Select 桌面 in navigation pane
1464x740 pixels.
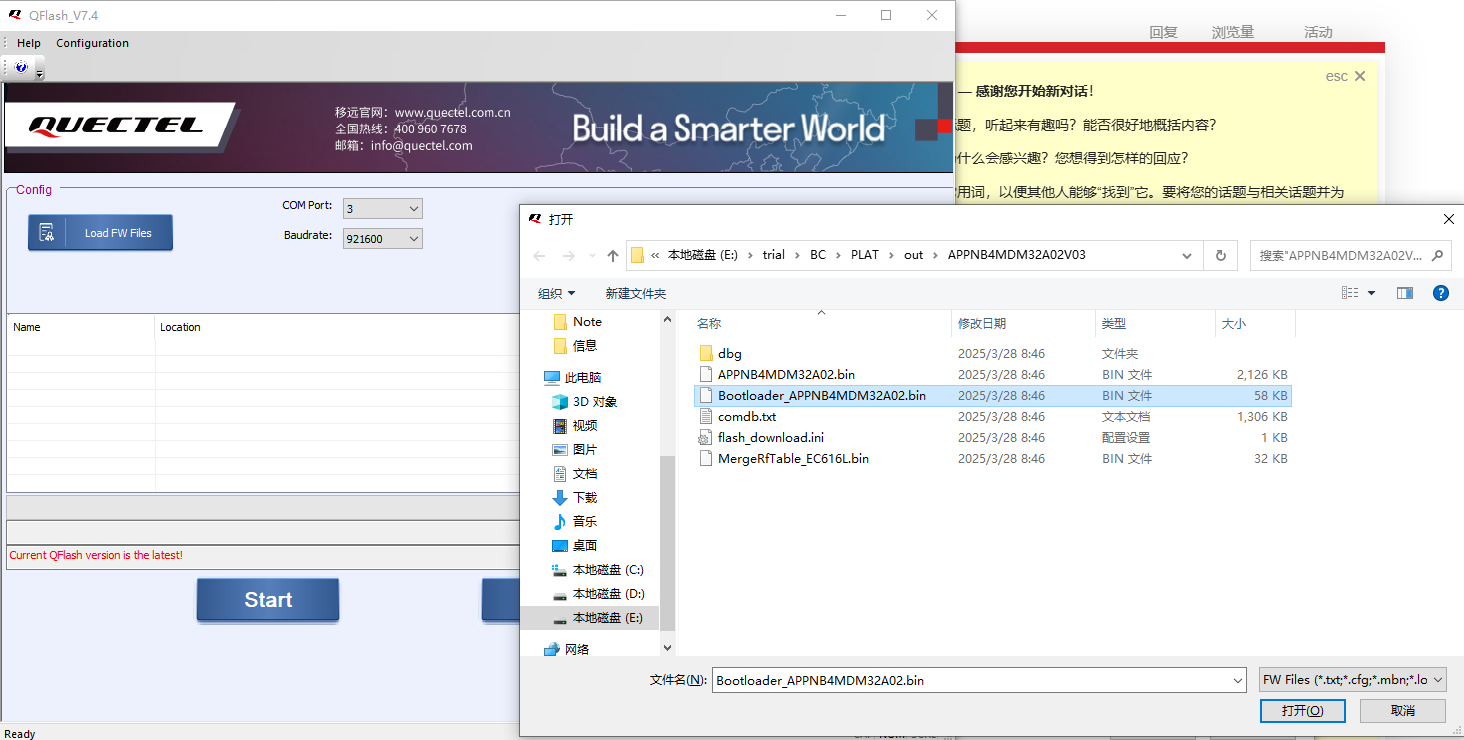coord(584,545)
